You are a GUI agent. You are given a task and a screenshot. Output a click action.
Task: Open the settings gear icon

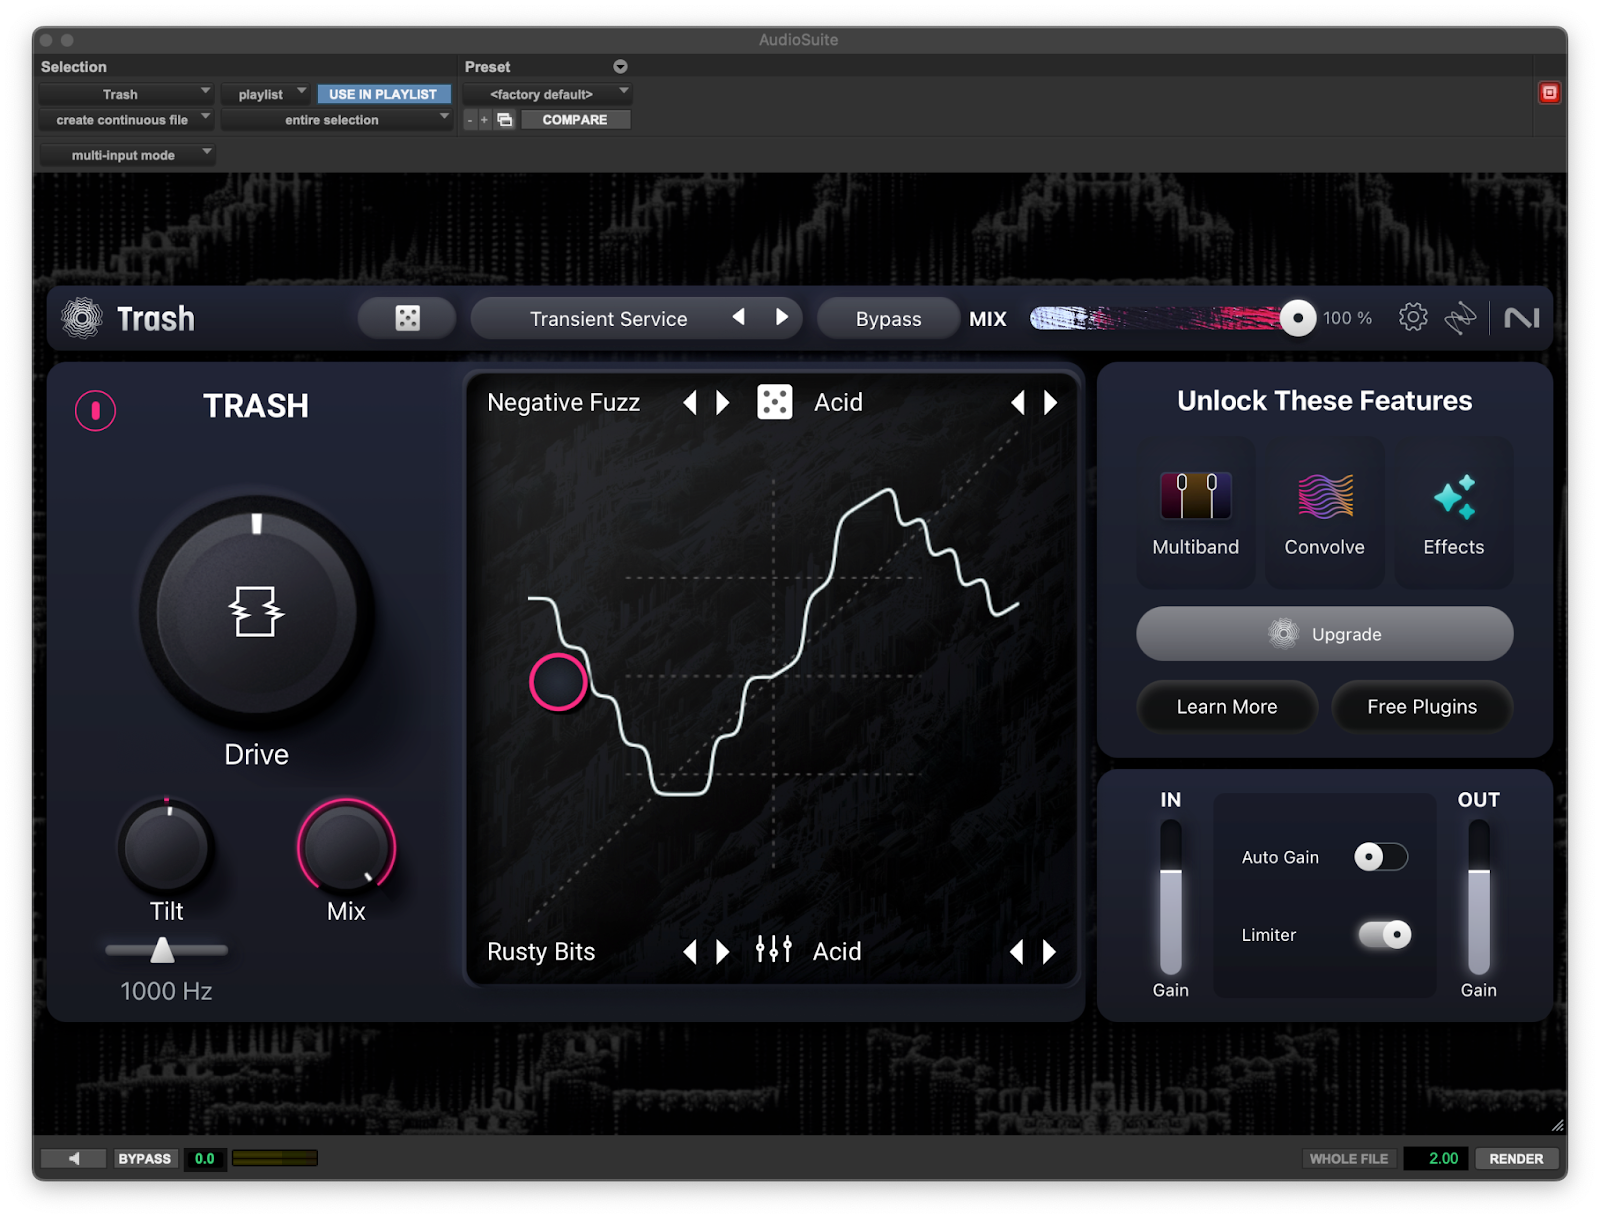(1412, 318)
